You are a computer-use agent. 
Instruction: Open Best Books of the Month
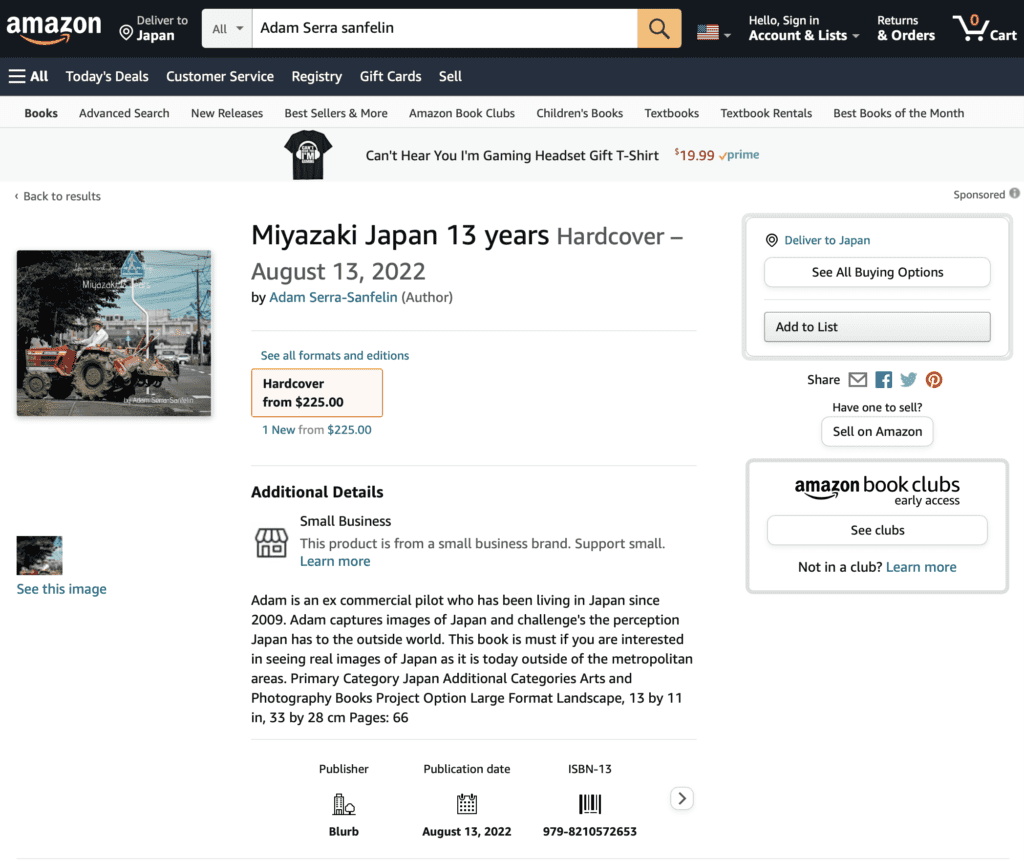point(898,113)
